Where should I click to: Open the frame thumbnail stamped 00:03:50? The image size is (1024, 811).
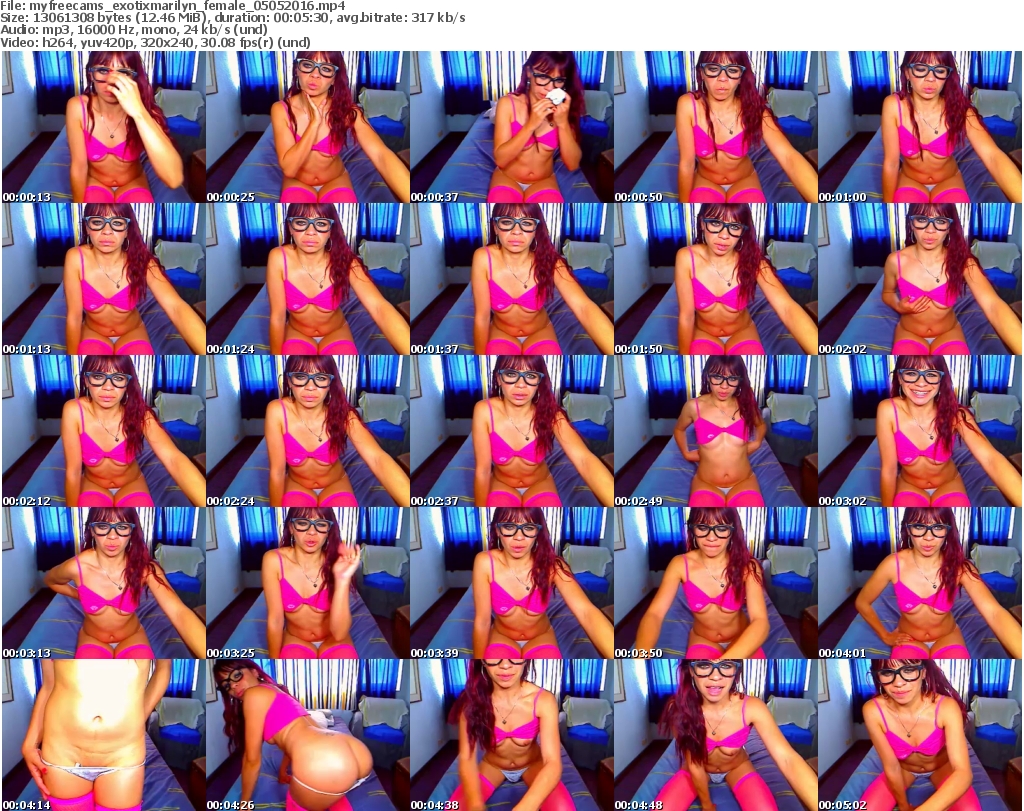(716, 583)
